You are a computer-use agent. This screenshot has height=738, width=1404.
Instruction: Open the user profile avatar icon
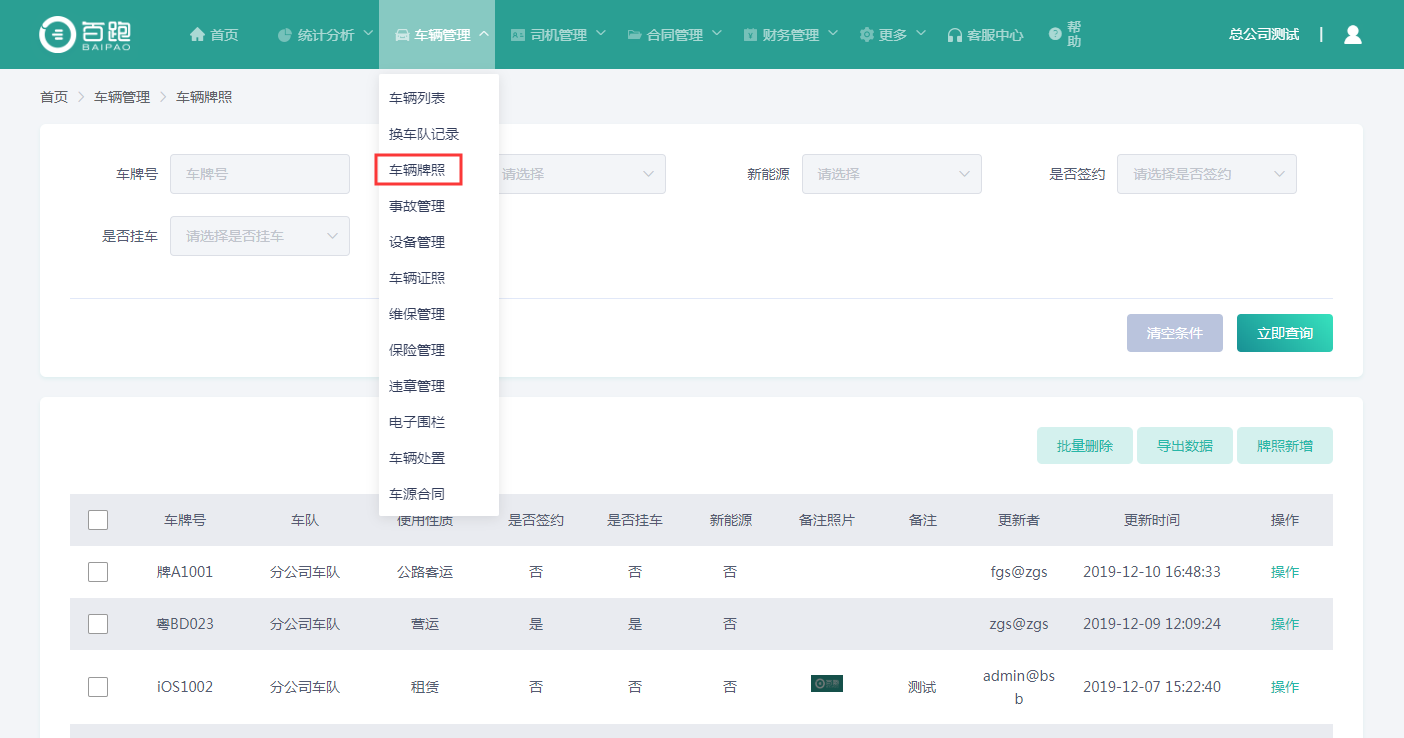click(x=1352, y=34)
